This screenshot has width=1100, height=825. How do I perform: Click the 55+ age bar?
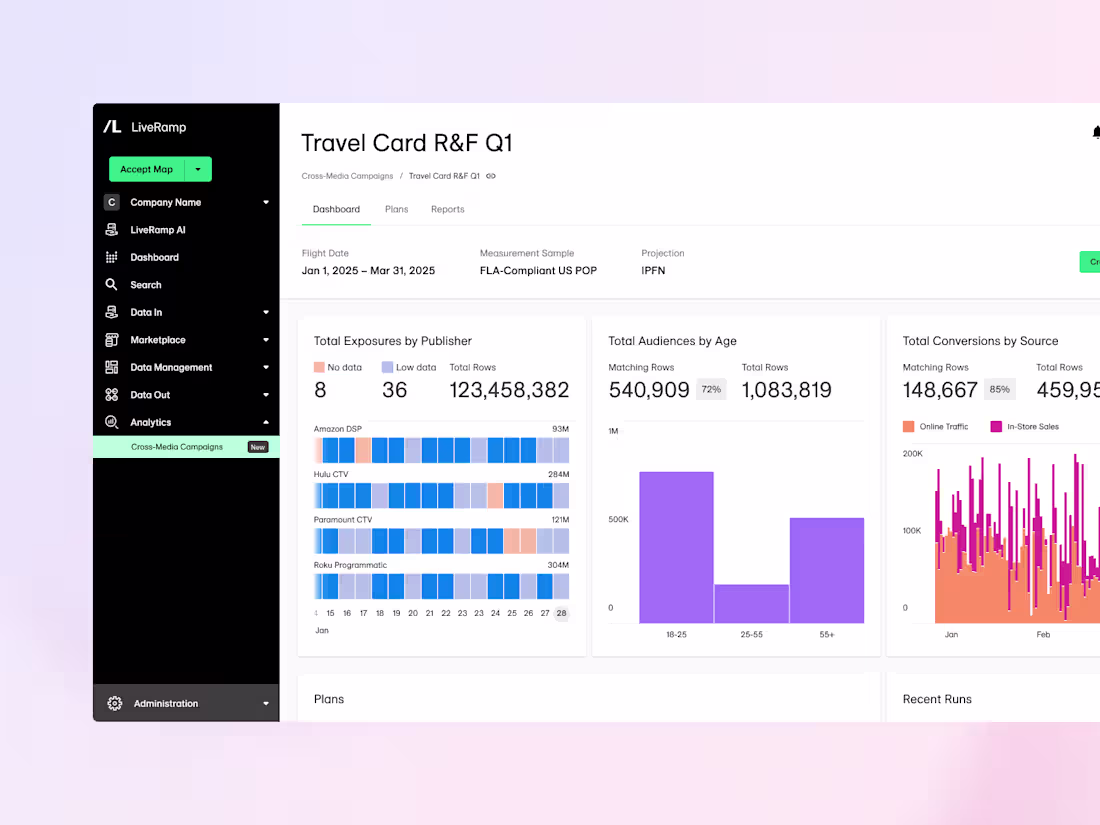tap(827, 570)
